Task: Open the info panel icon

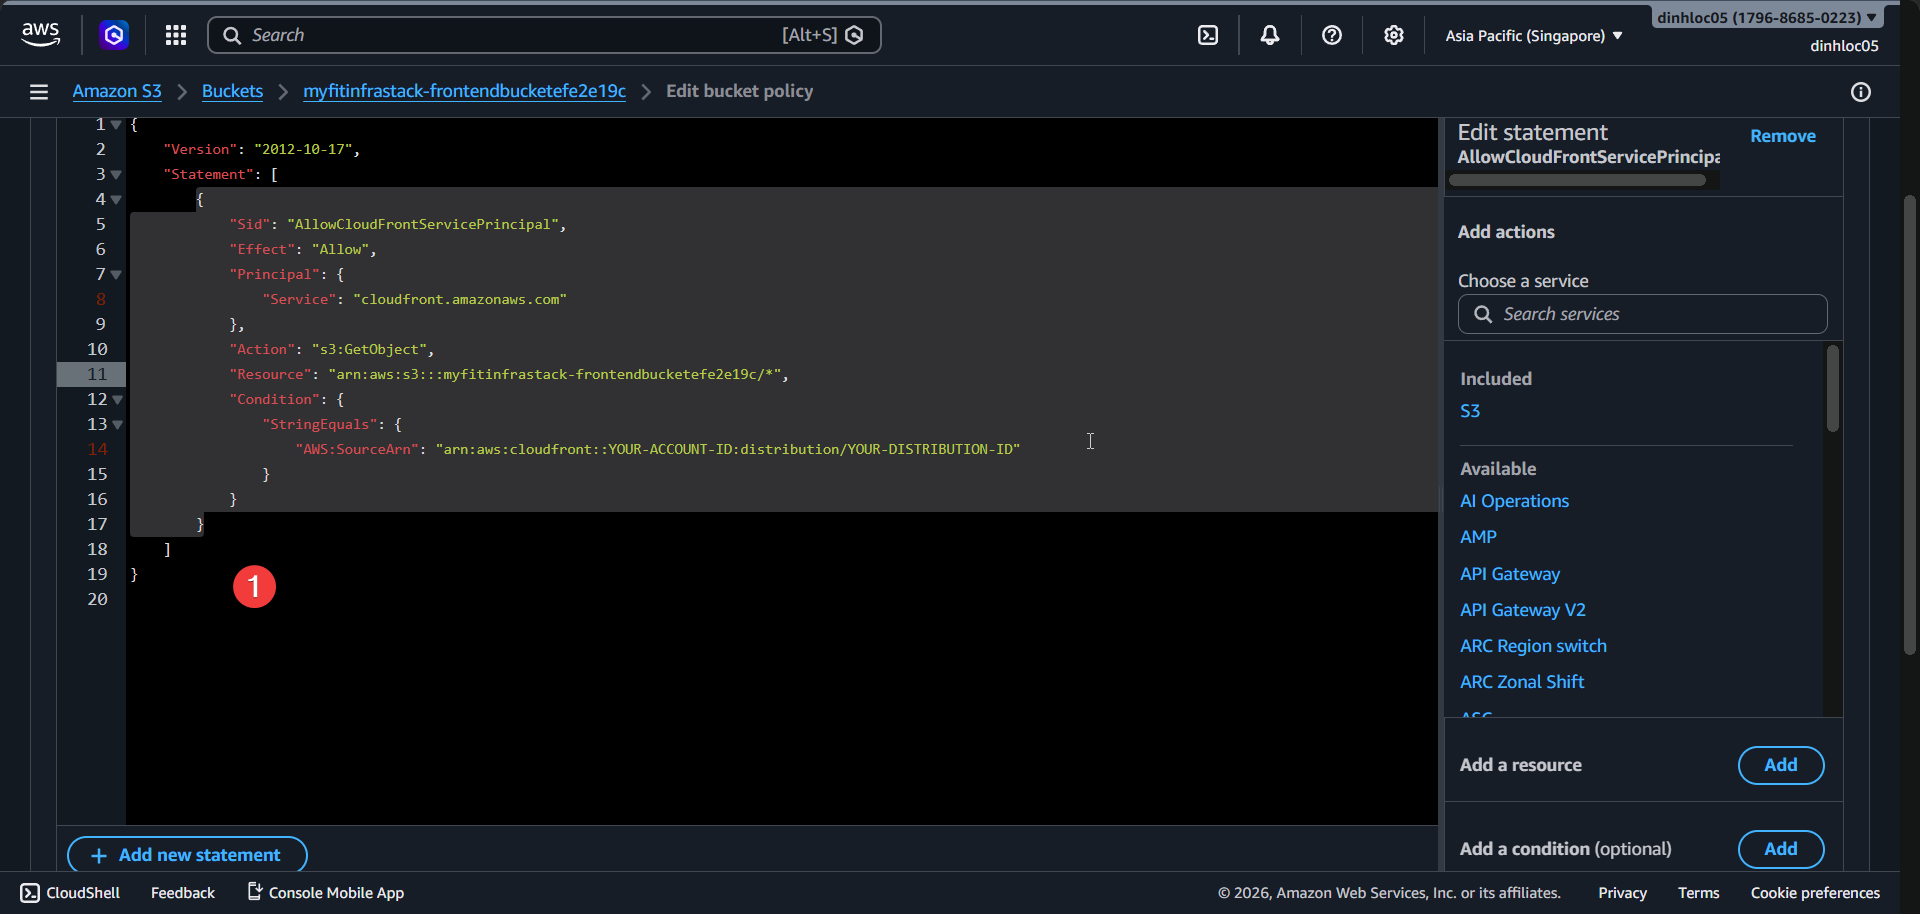Action: pyautogui.click(x=1861, y=92)
